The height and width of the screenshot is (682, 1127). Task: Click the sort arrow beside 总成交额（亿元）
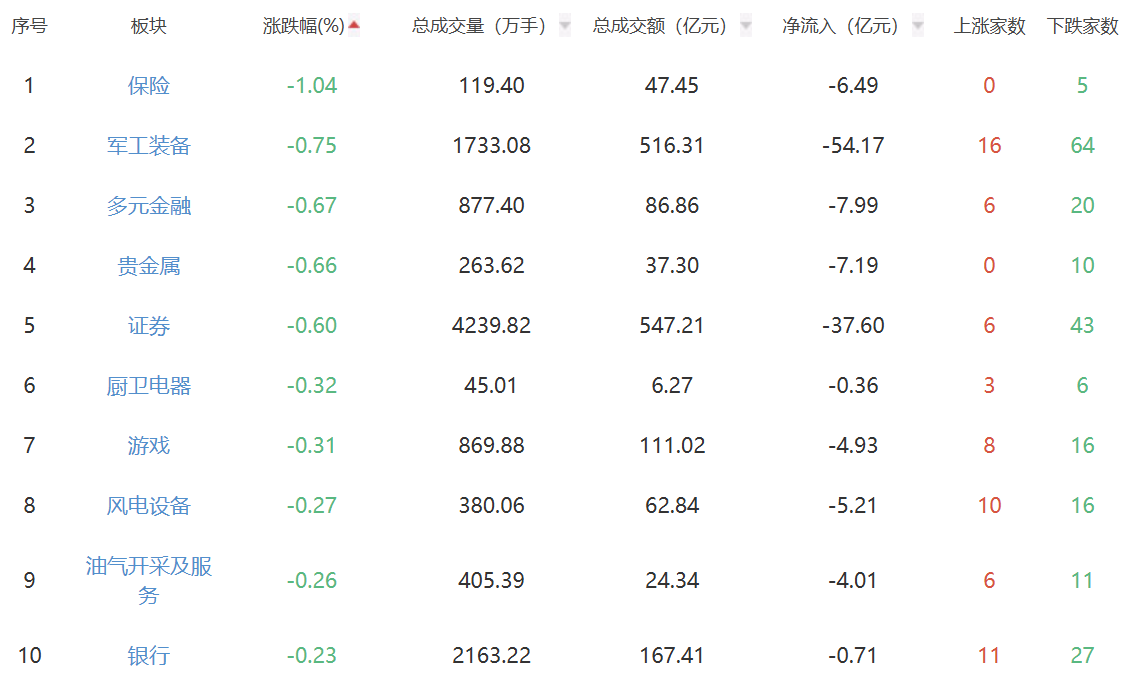pyautogui.click(x=745, y=27)
